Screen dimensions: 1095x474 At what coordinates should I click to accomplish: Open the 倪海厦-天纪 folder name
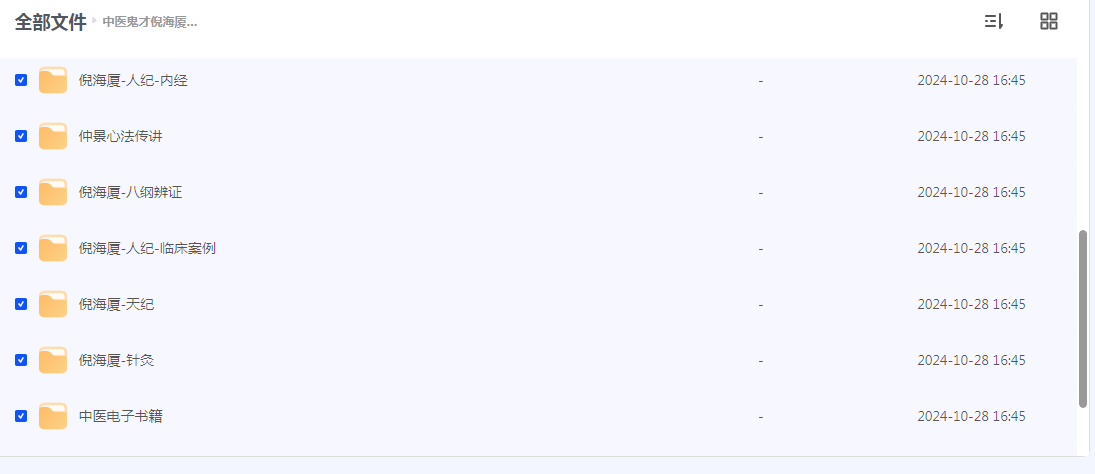point(116,304)
